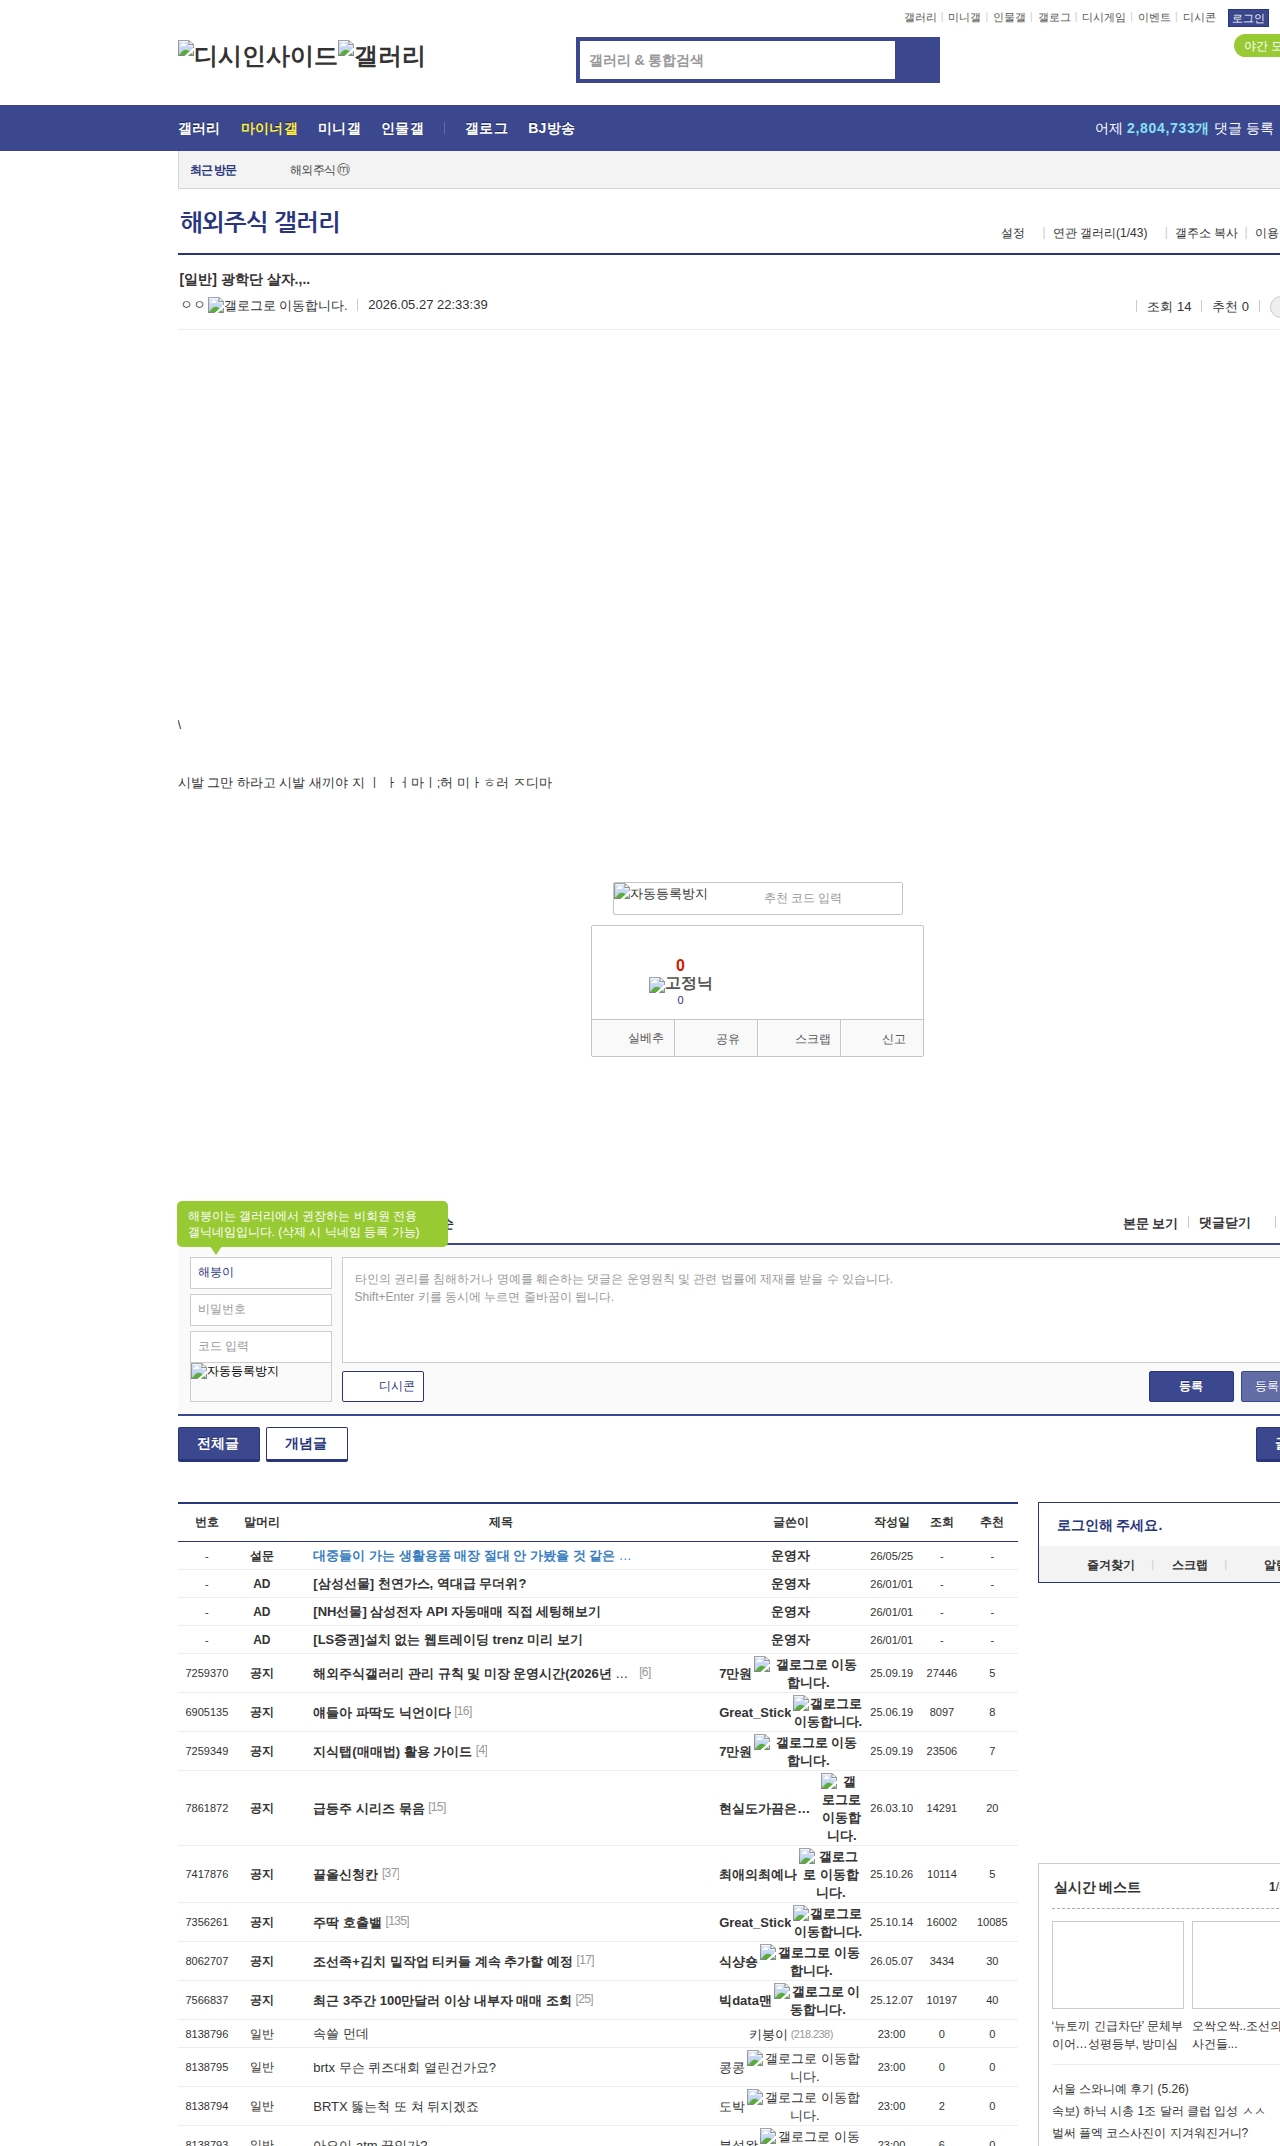Screen dimensions: 1280x2146
Task: Focus the 해붕이 nickname field
Action: pos(261,1273)
